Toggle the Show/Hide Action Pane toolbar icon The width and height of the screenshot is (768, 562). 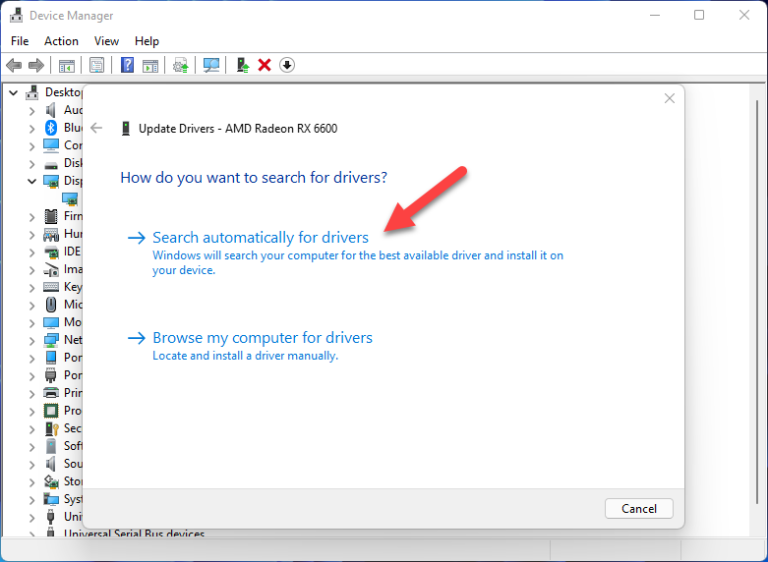(150, 65)
